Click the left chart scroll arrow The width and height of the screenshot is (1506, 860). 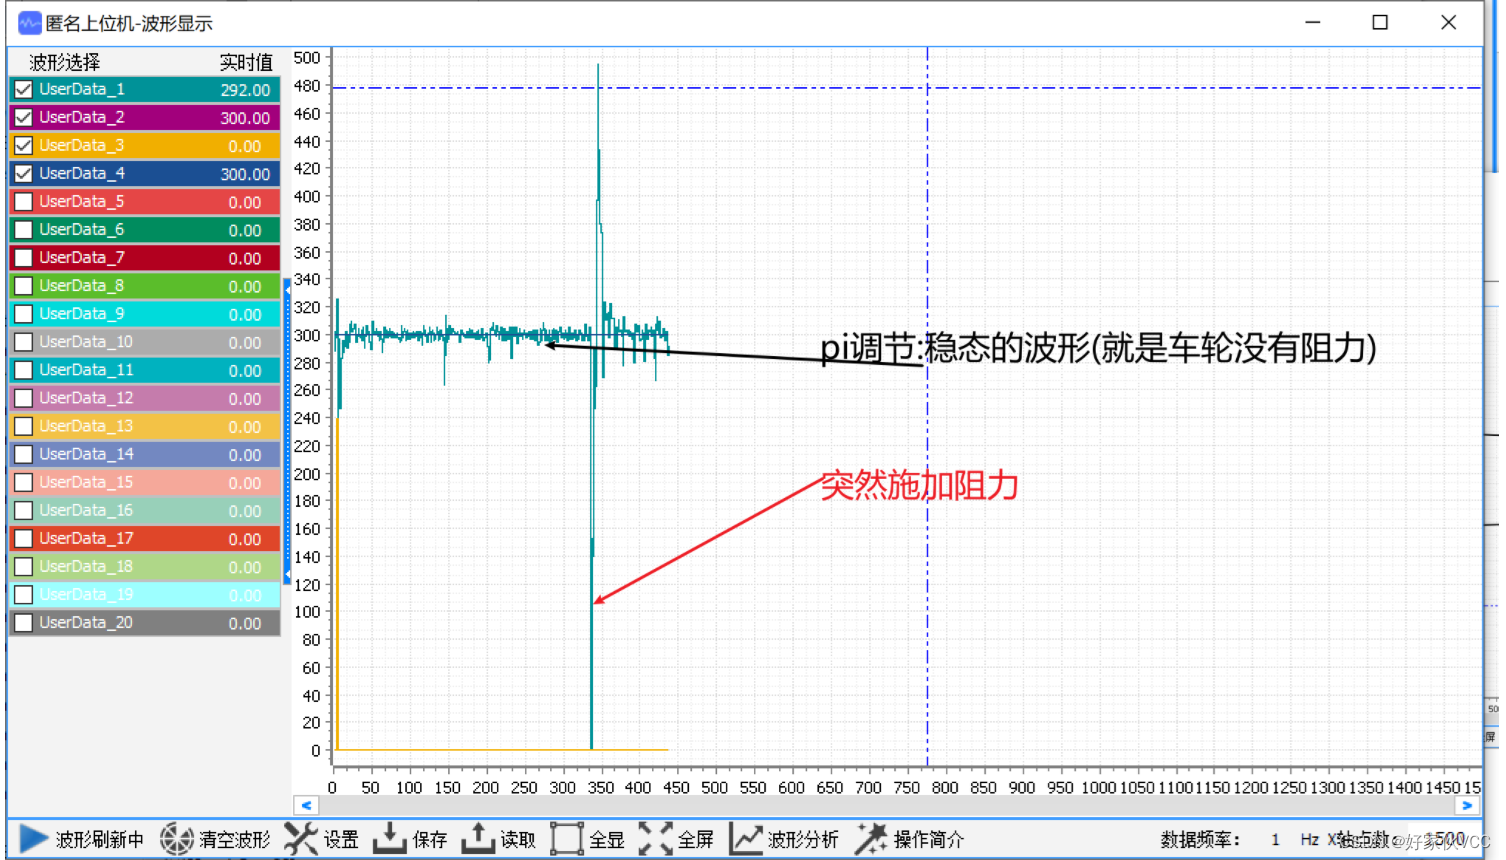pos(306,805)
